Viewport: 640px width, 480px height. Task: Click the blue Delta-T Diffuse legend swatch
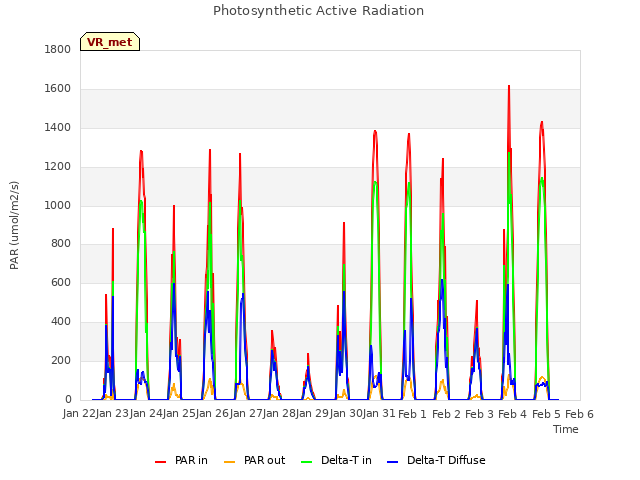392,462
